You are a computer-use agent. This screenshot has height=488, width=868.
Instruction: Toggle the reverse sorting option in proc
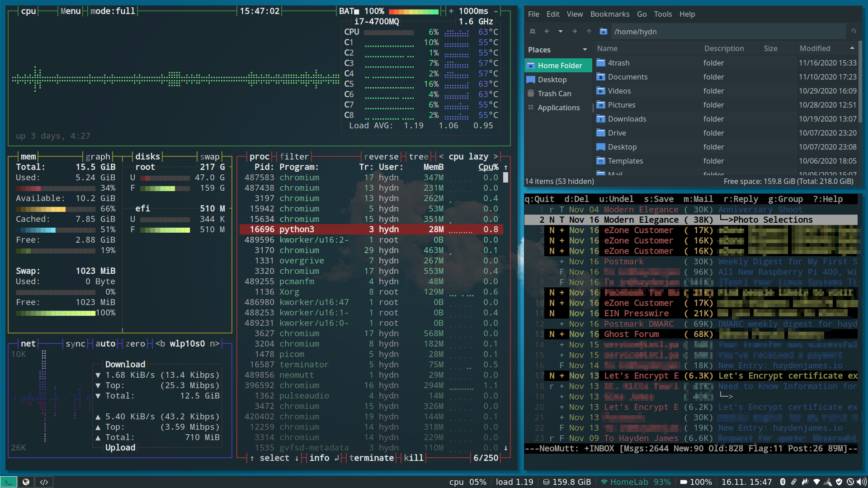pyautogui.click(x=383, y=156)
